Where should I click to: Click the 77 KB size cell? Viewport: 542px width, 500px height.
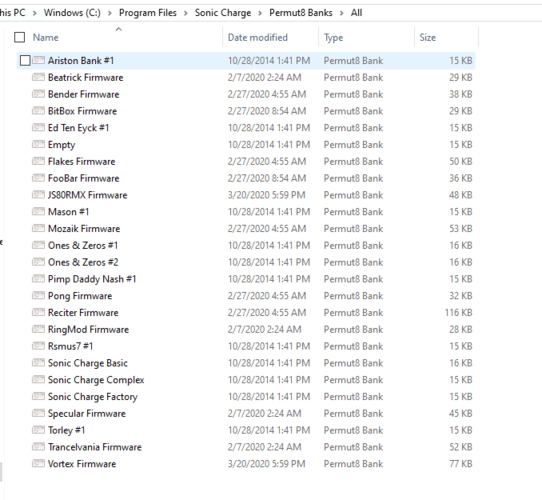click(x=460, y=464)
